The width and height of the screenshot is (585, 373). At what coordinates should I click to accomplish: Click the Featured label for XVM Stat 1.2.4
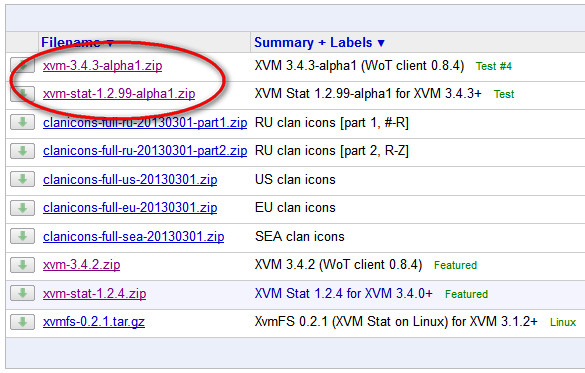(x=466, y=294)
